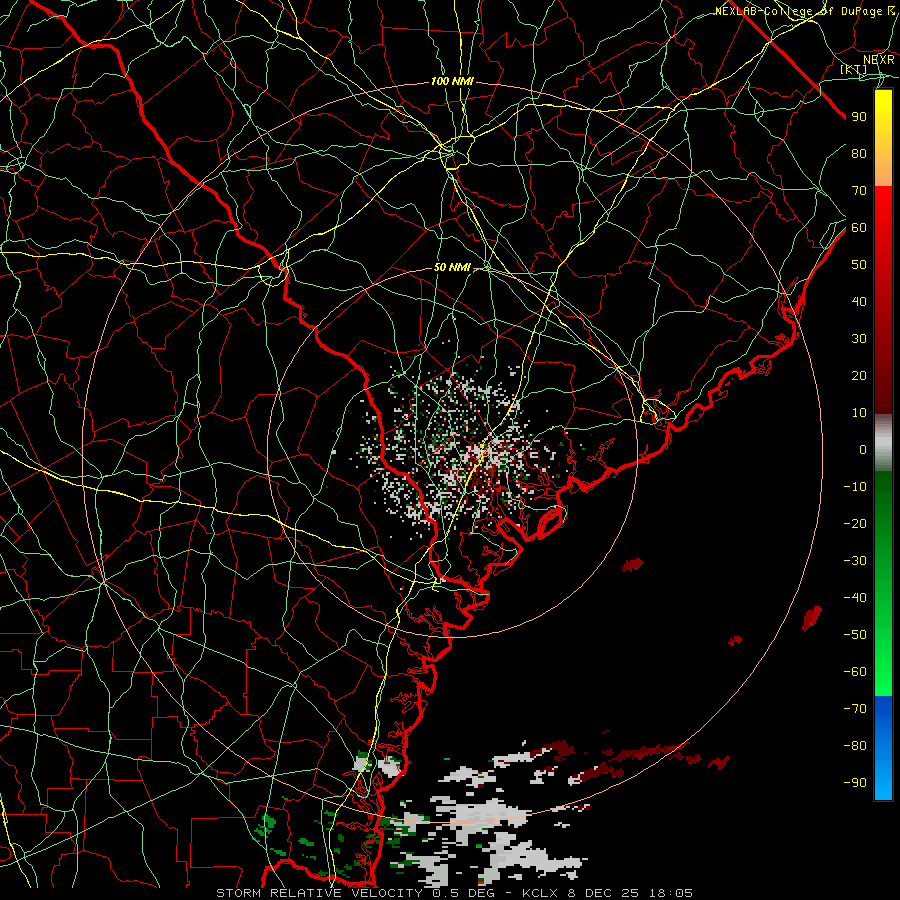This screenshot has width=900, height=900.
Task: Click the positive 20 scale value
Action: click(x=859, y=375)
